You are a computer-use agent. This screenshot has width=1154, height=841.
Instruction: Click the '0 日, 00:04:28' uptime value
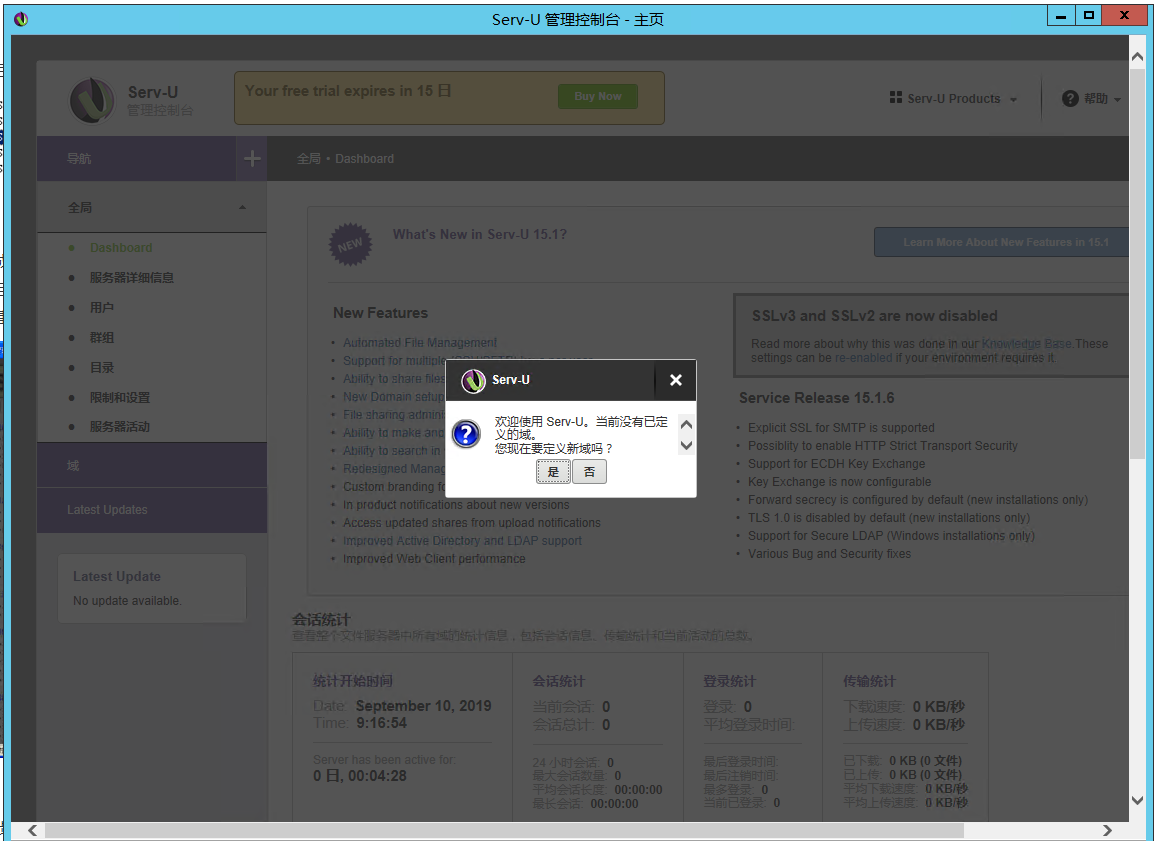click(x=360, y=776)
